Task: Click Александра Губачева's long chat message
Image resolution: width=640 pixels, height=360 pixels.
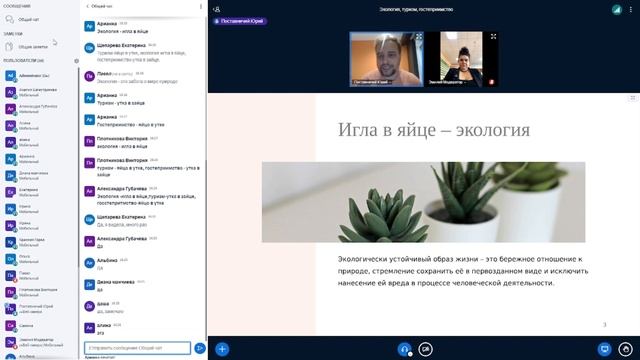Action: 146,200
